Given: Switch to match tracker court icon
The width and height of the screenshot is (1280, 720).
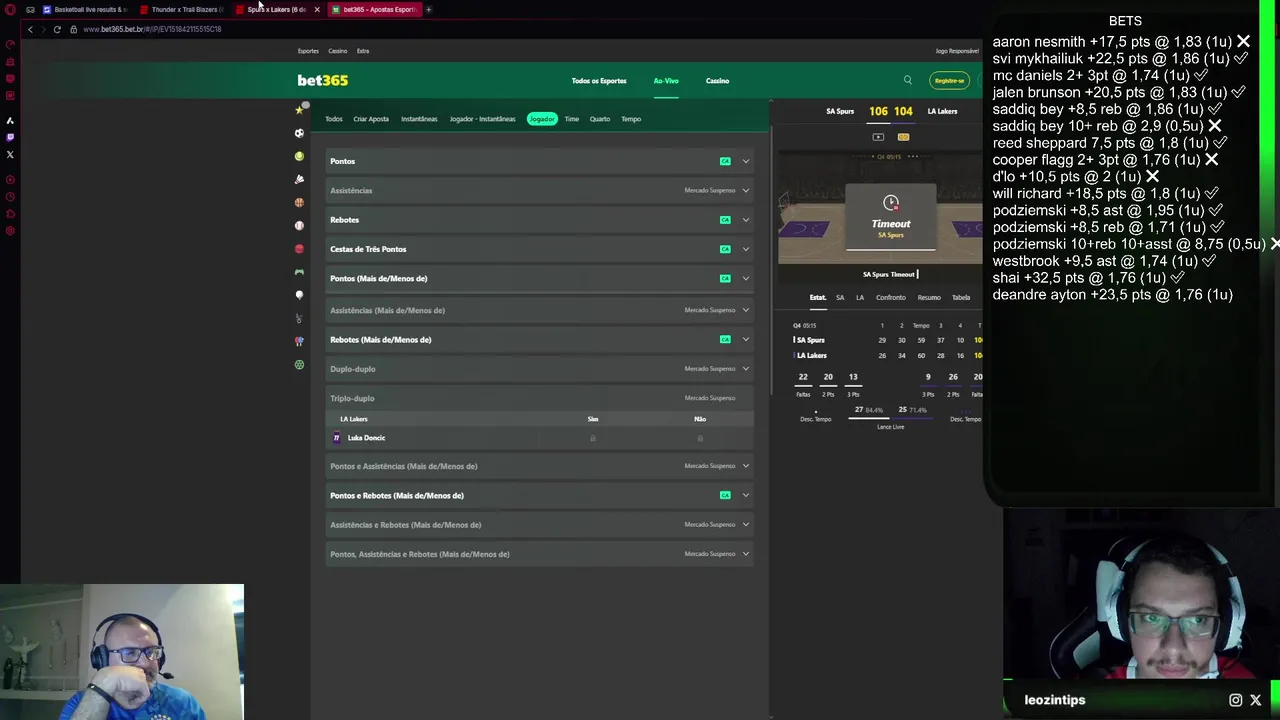Looking at the screenshot, I should 903,137.
